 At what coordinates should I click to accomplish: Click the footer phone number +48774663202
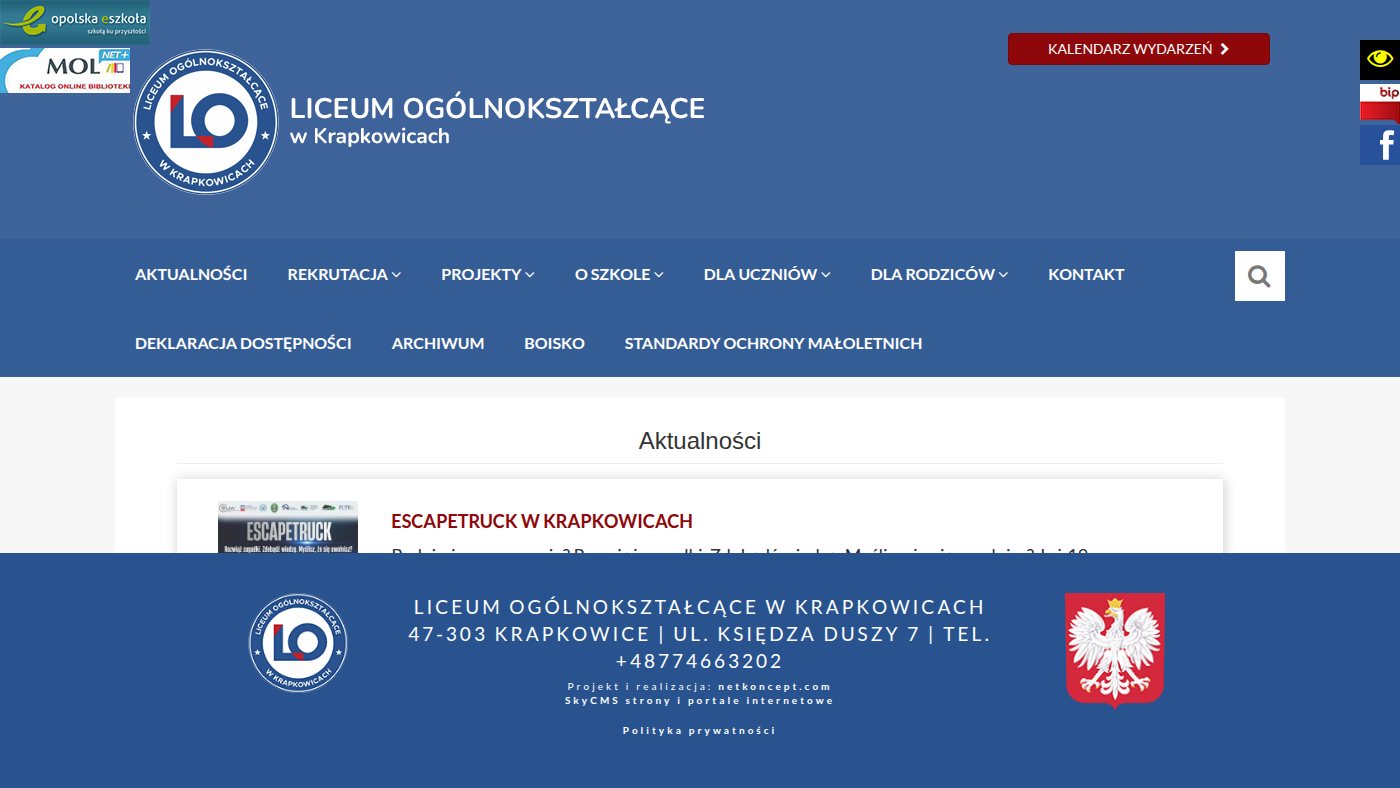(x=699, y=661)
